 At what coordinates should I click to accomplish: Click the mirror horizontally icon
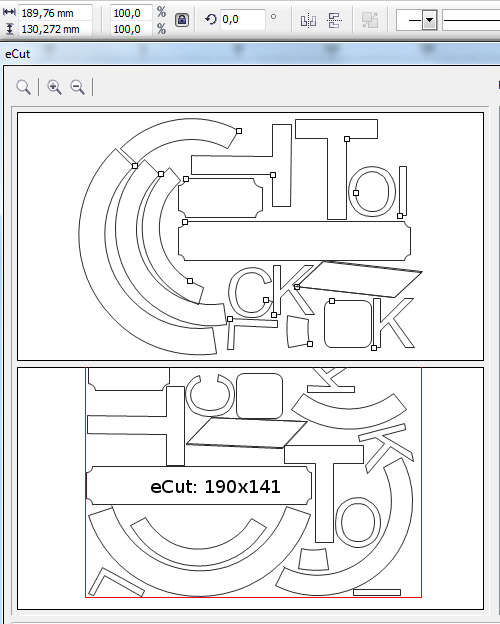pos(309,20)
